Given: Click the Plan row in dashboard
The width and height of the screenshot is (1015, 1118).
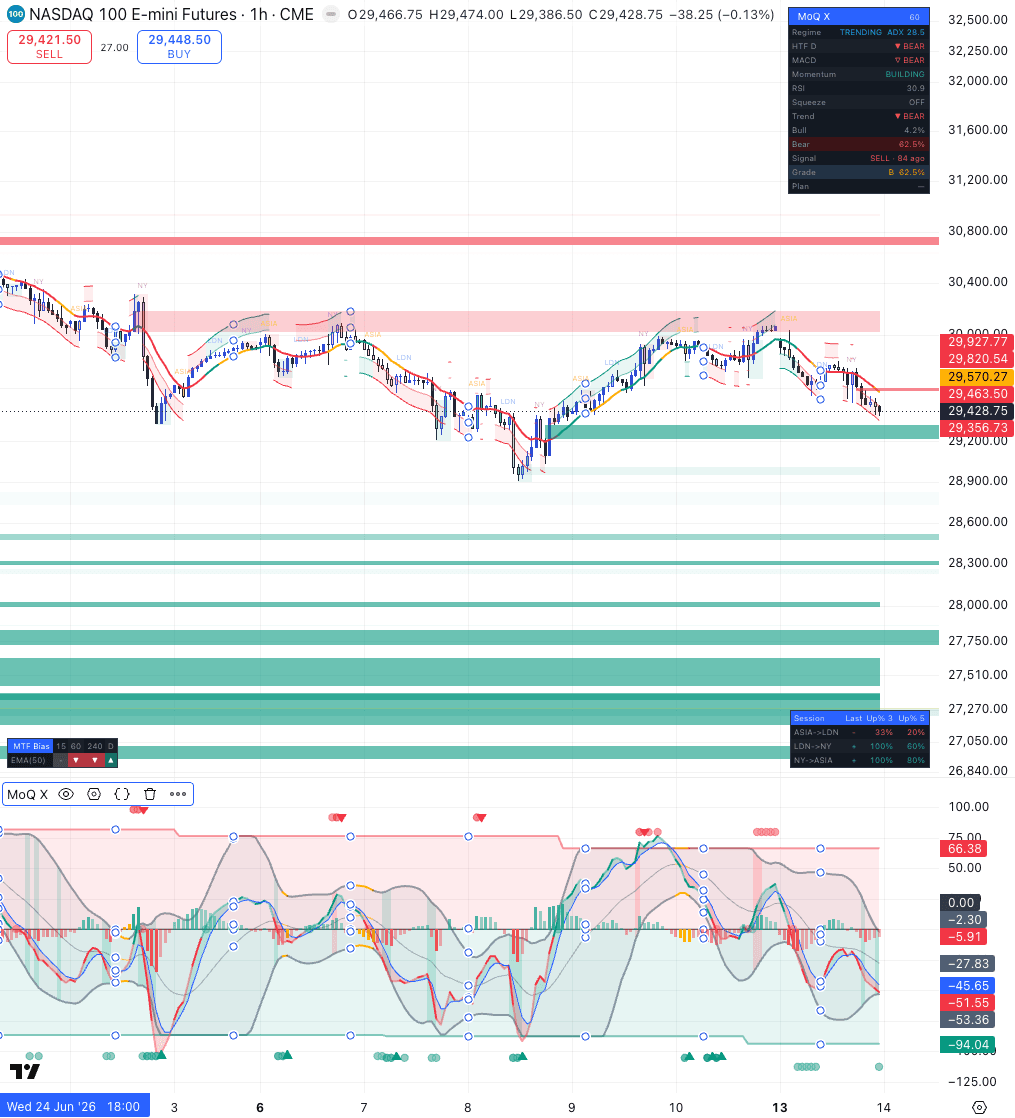Looking at the screenshot, I should (x=858, y=186).
